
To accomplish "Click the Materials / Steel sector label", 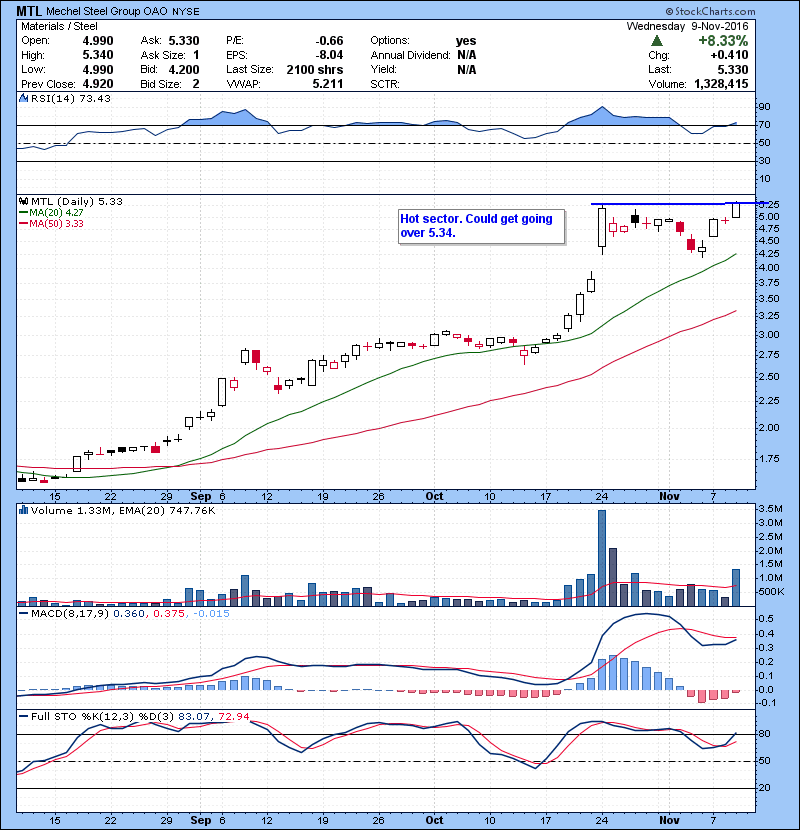I will [59, 26].
